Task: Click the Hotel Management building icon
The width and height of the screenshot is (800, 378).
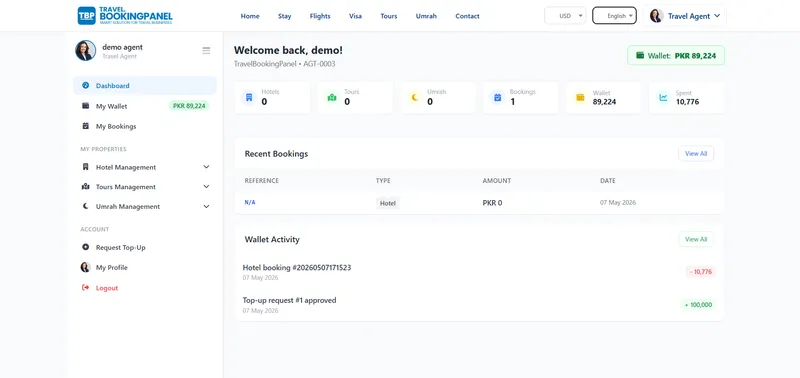Action: [86, 167]
